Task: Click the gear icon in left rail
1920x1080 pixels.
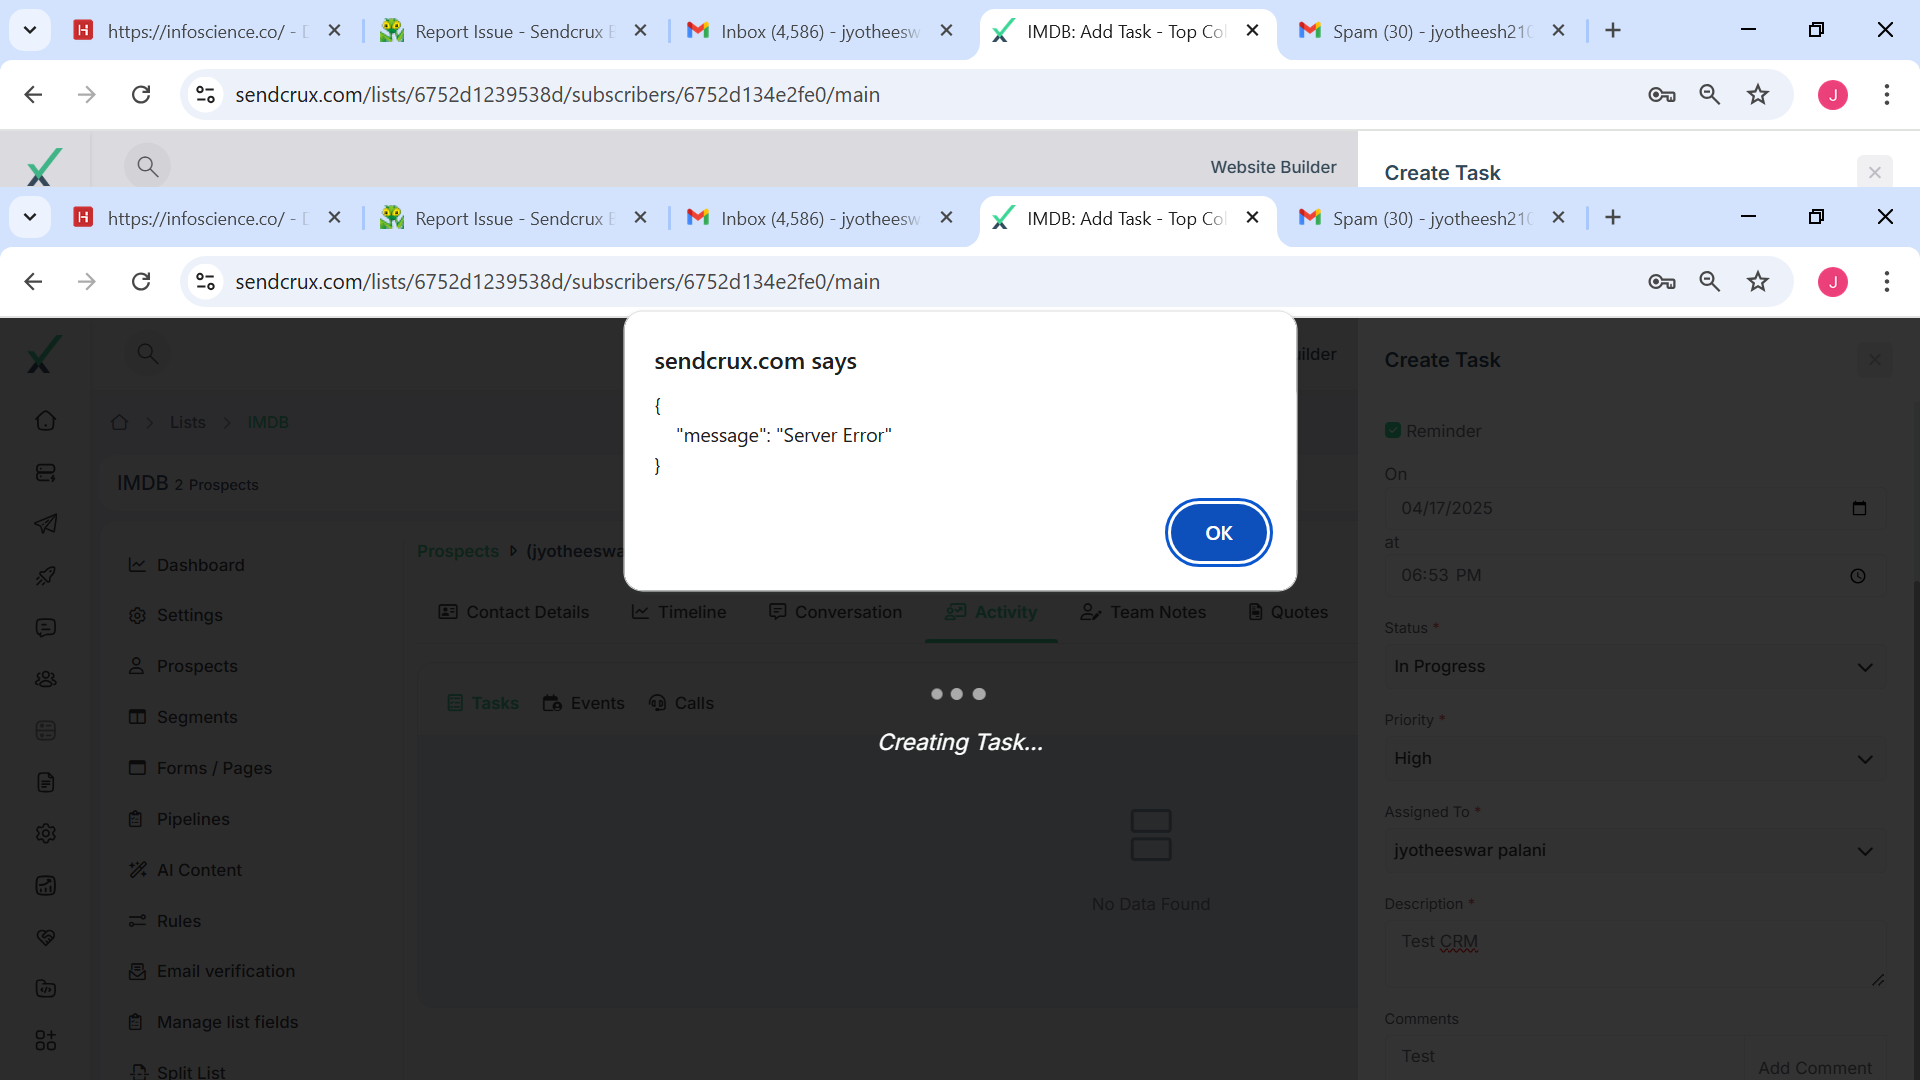Action: (45, 833)
